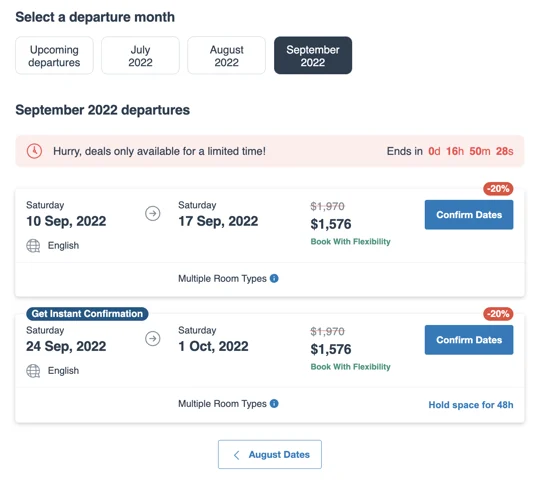Open info icon beside first Multiple Room Types
The image size is (555, 482).
(274, 279)
